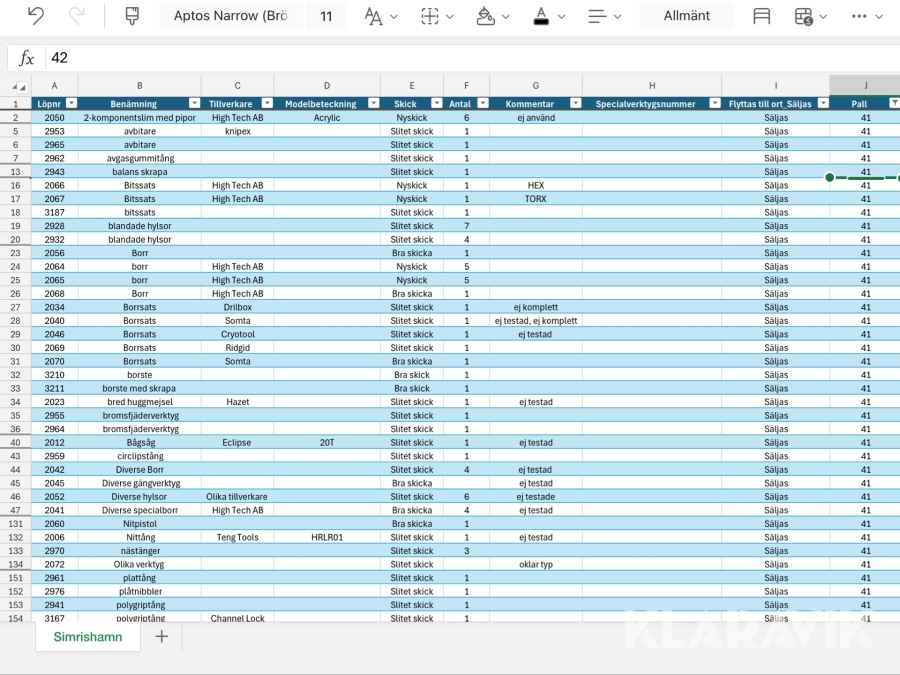The height and width of the screenshot is (675, 900).
Task: Add a new sheet with plus button
Action: click(x=161, y=636)
